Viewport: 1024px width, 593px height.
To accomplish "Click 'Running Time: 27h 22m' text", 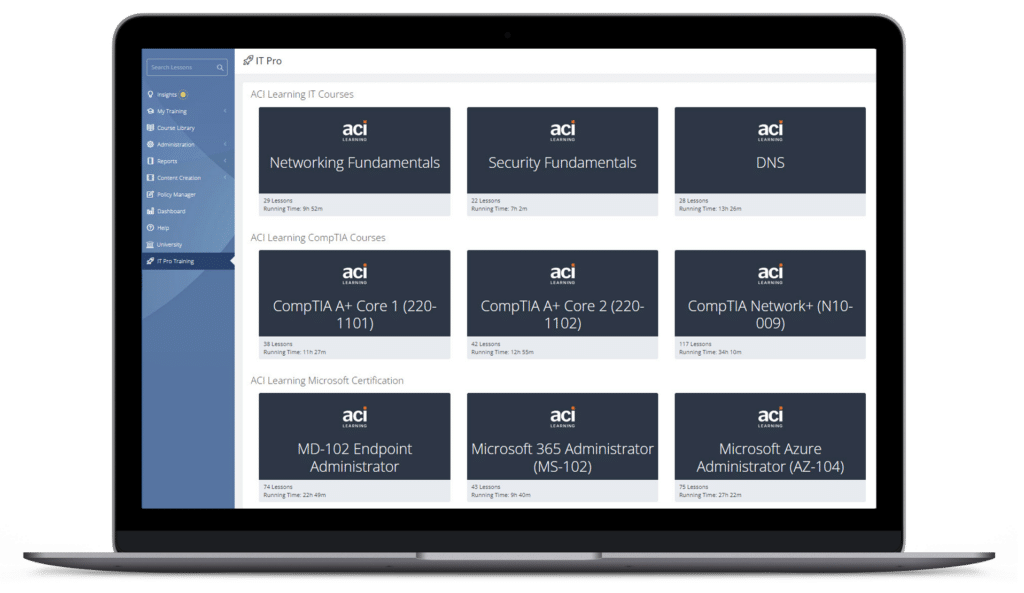I will click(710, 495).
